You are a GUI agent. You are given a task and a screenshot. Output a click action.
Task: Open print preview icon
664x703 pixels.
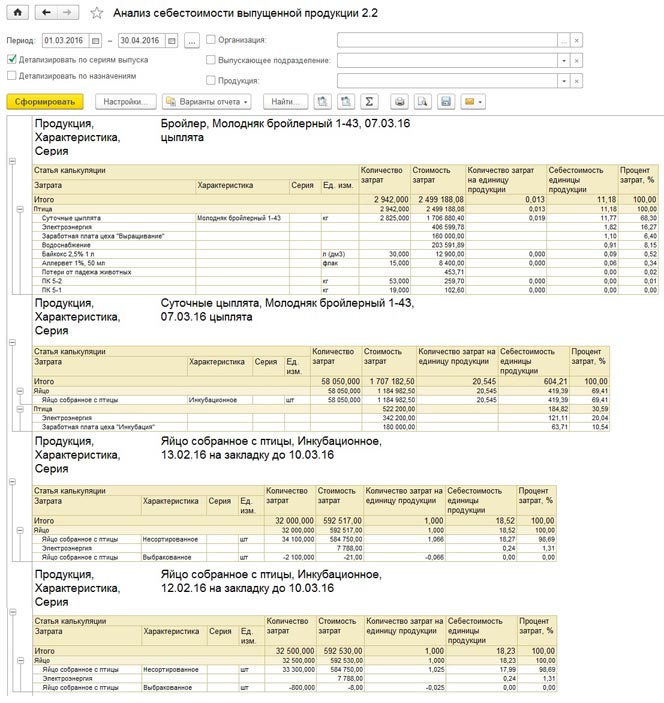[x=422, y=102]
